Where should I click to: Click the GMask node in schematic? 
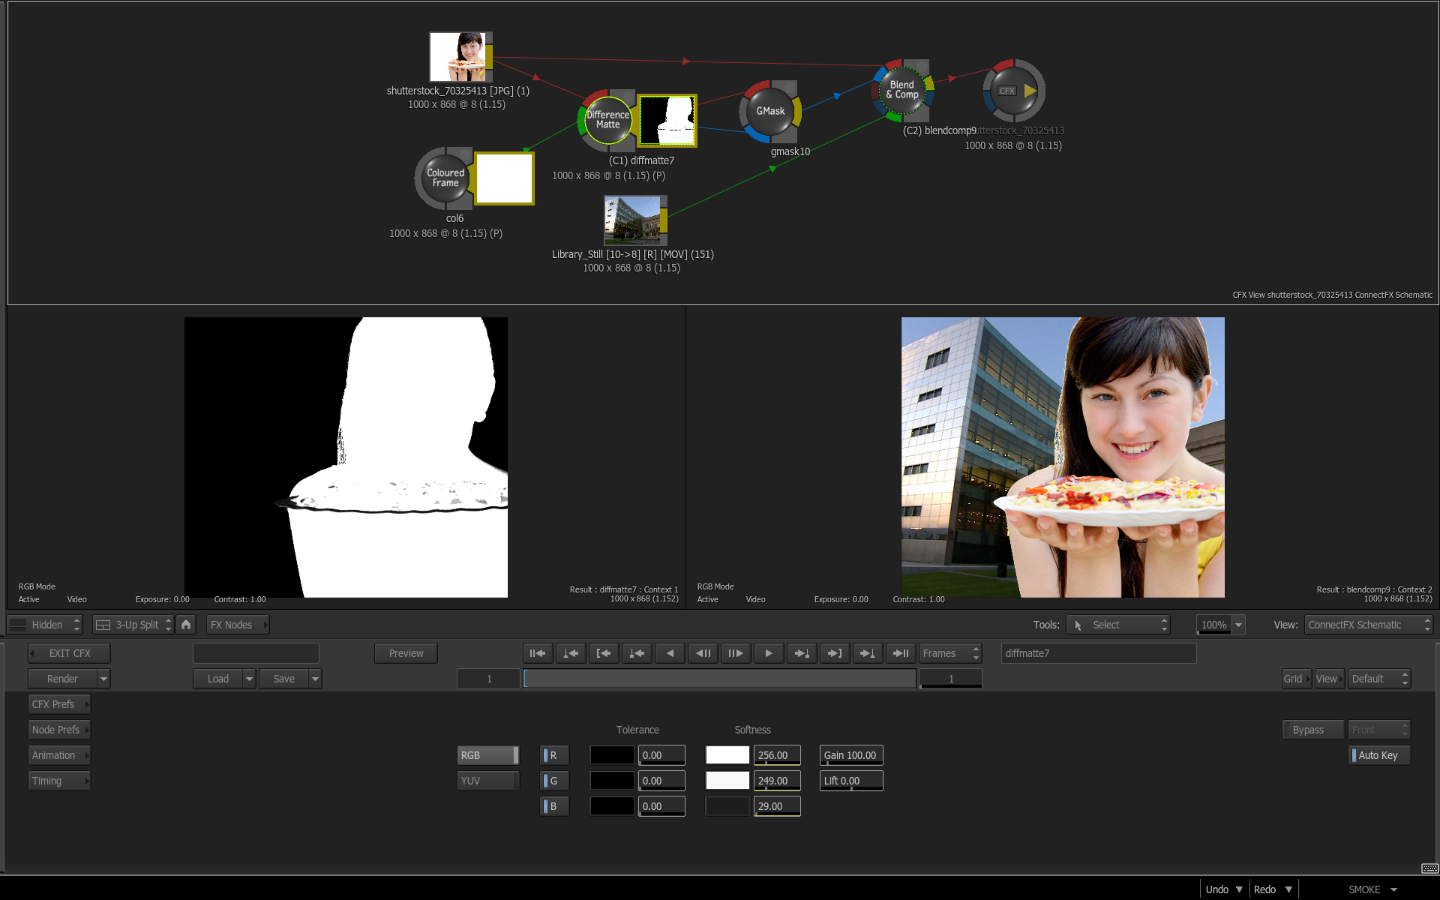769,111
